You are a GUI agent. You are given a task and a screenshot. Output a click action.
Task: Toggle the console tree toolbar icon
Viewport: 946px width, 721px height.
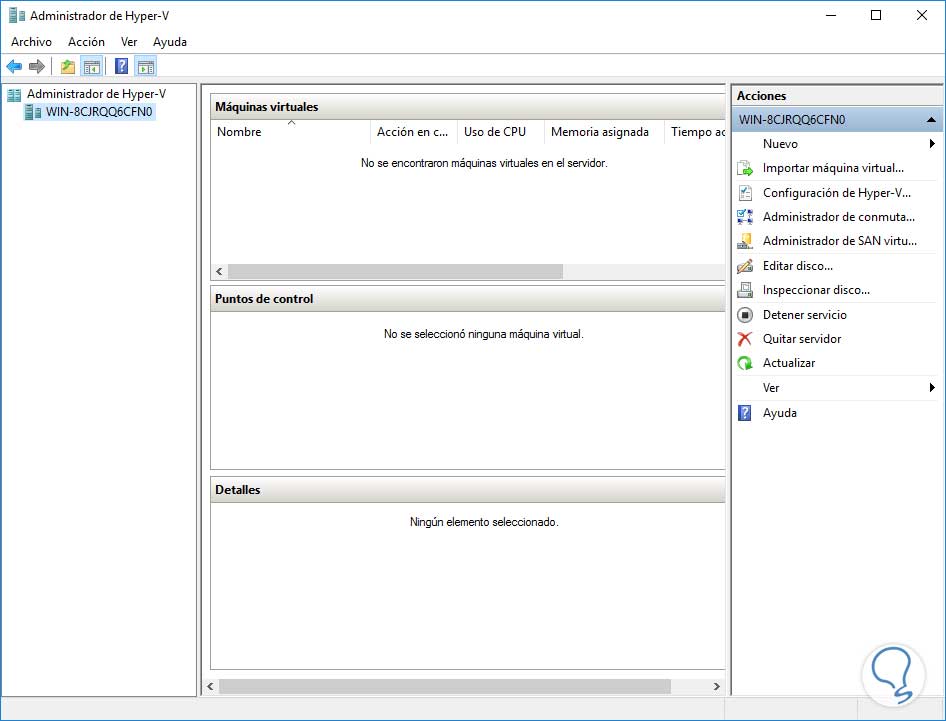[x=92, y=66]
